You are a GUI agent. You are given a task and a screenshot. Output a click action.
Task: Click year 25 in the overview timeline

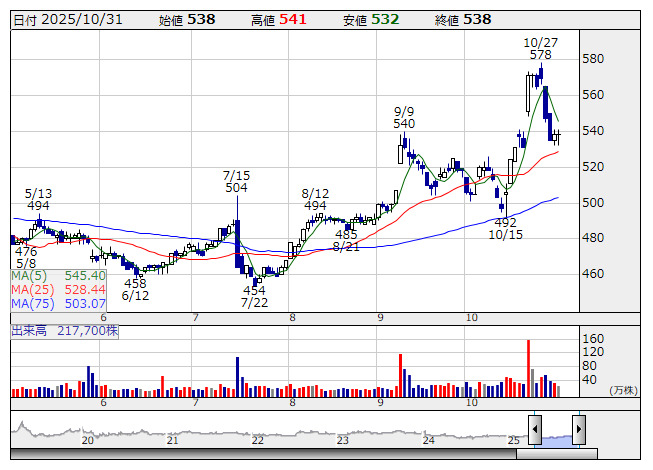point(513,440)
